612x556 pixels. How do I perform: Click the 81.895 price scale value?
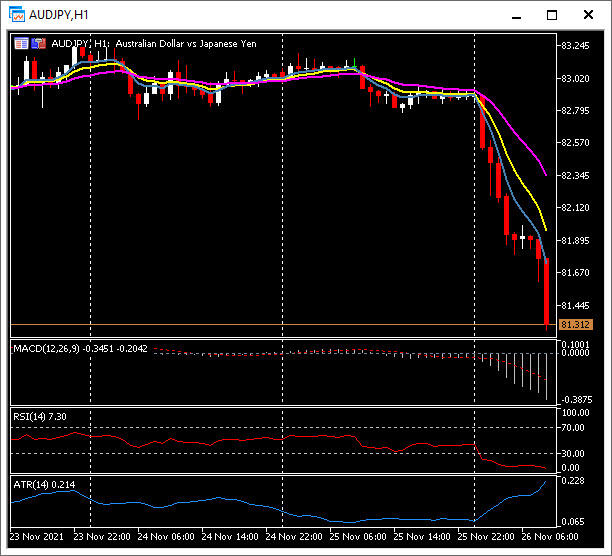[x=575, y=240]
